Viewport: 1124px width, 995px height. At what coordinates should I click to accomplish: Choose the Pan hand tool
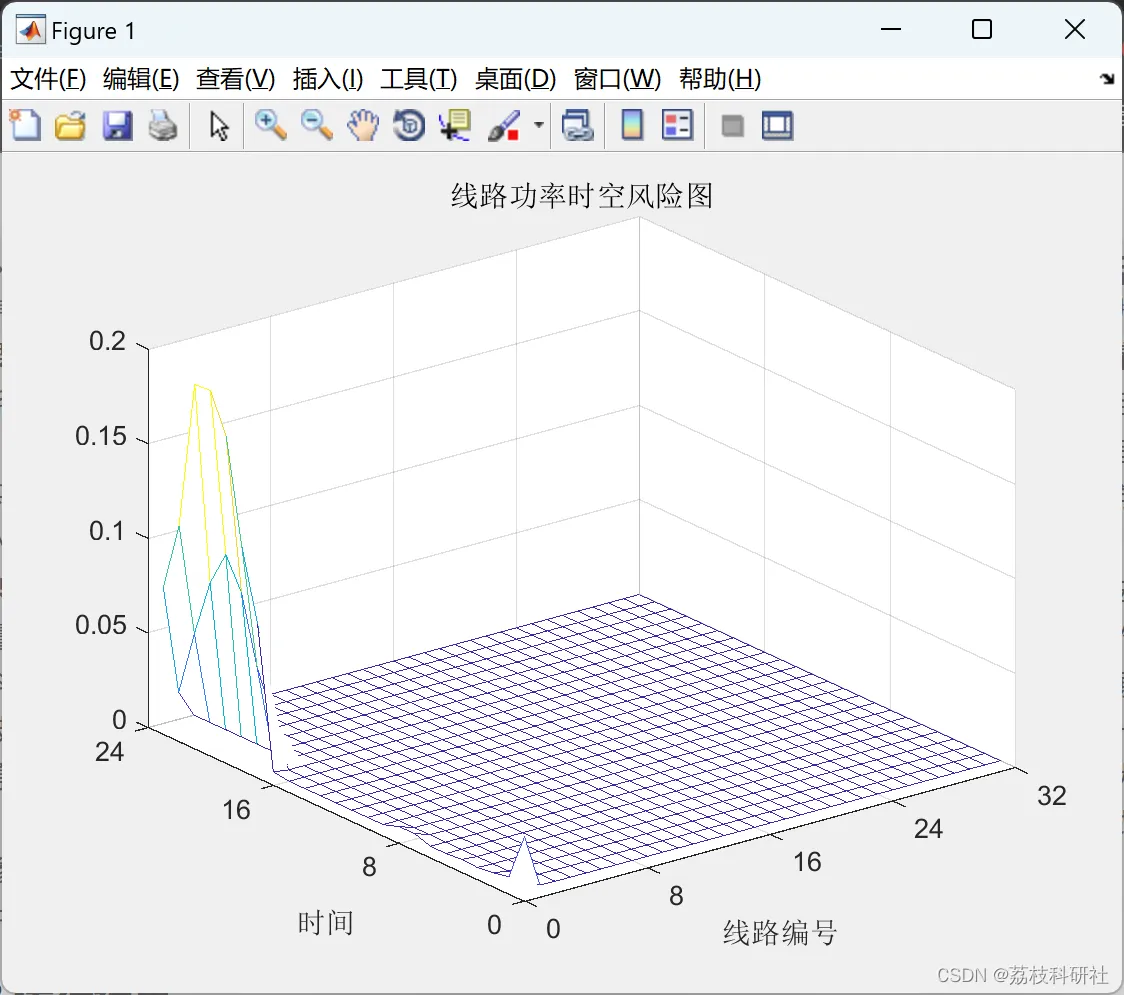363,125
